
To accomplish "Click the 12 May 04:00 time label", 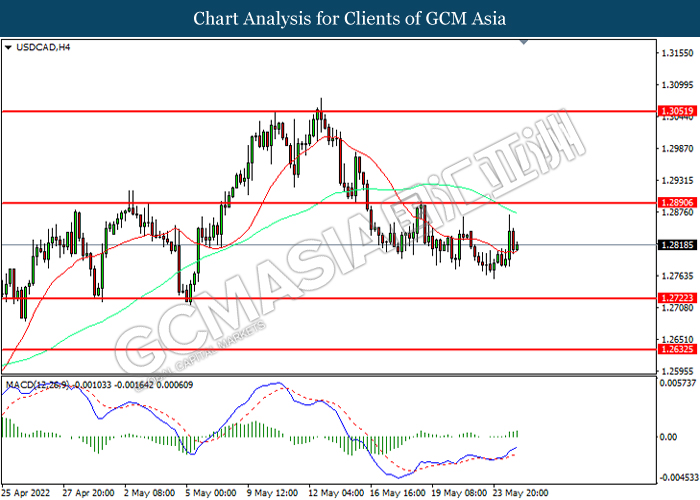I will [x=336, y=493].
